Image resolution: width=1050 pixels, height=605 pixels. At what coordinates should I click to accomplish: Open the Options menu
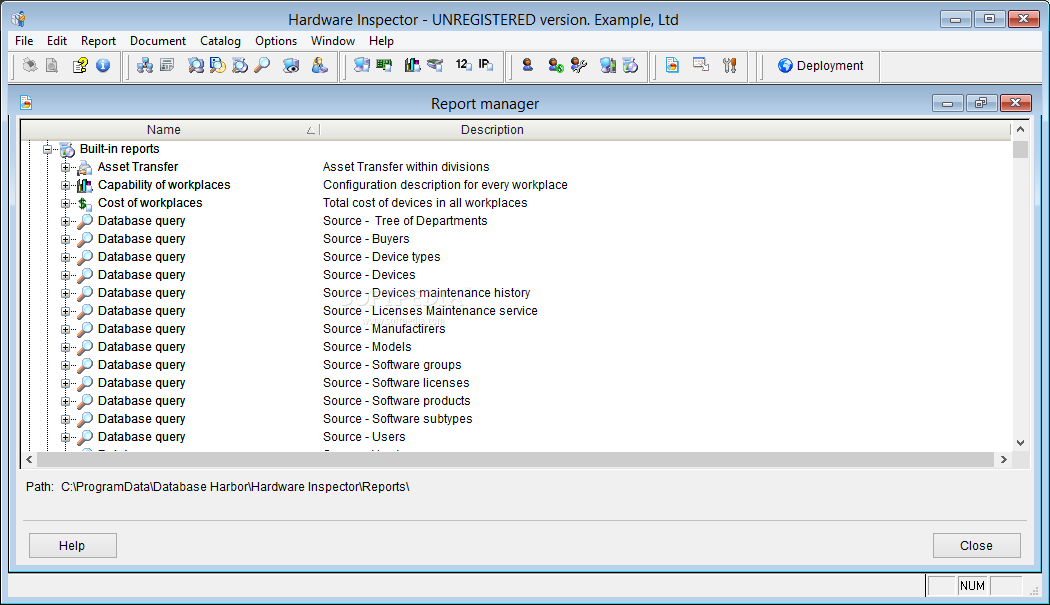(x=276, y=41)
